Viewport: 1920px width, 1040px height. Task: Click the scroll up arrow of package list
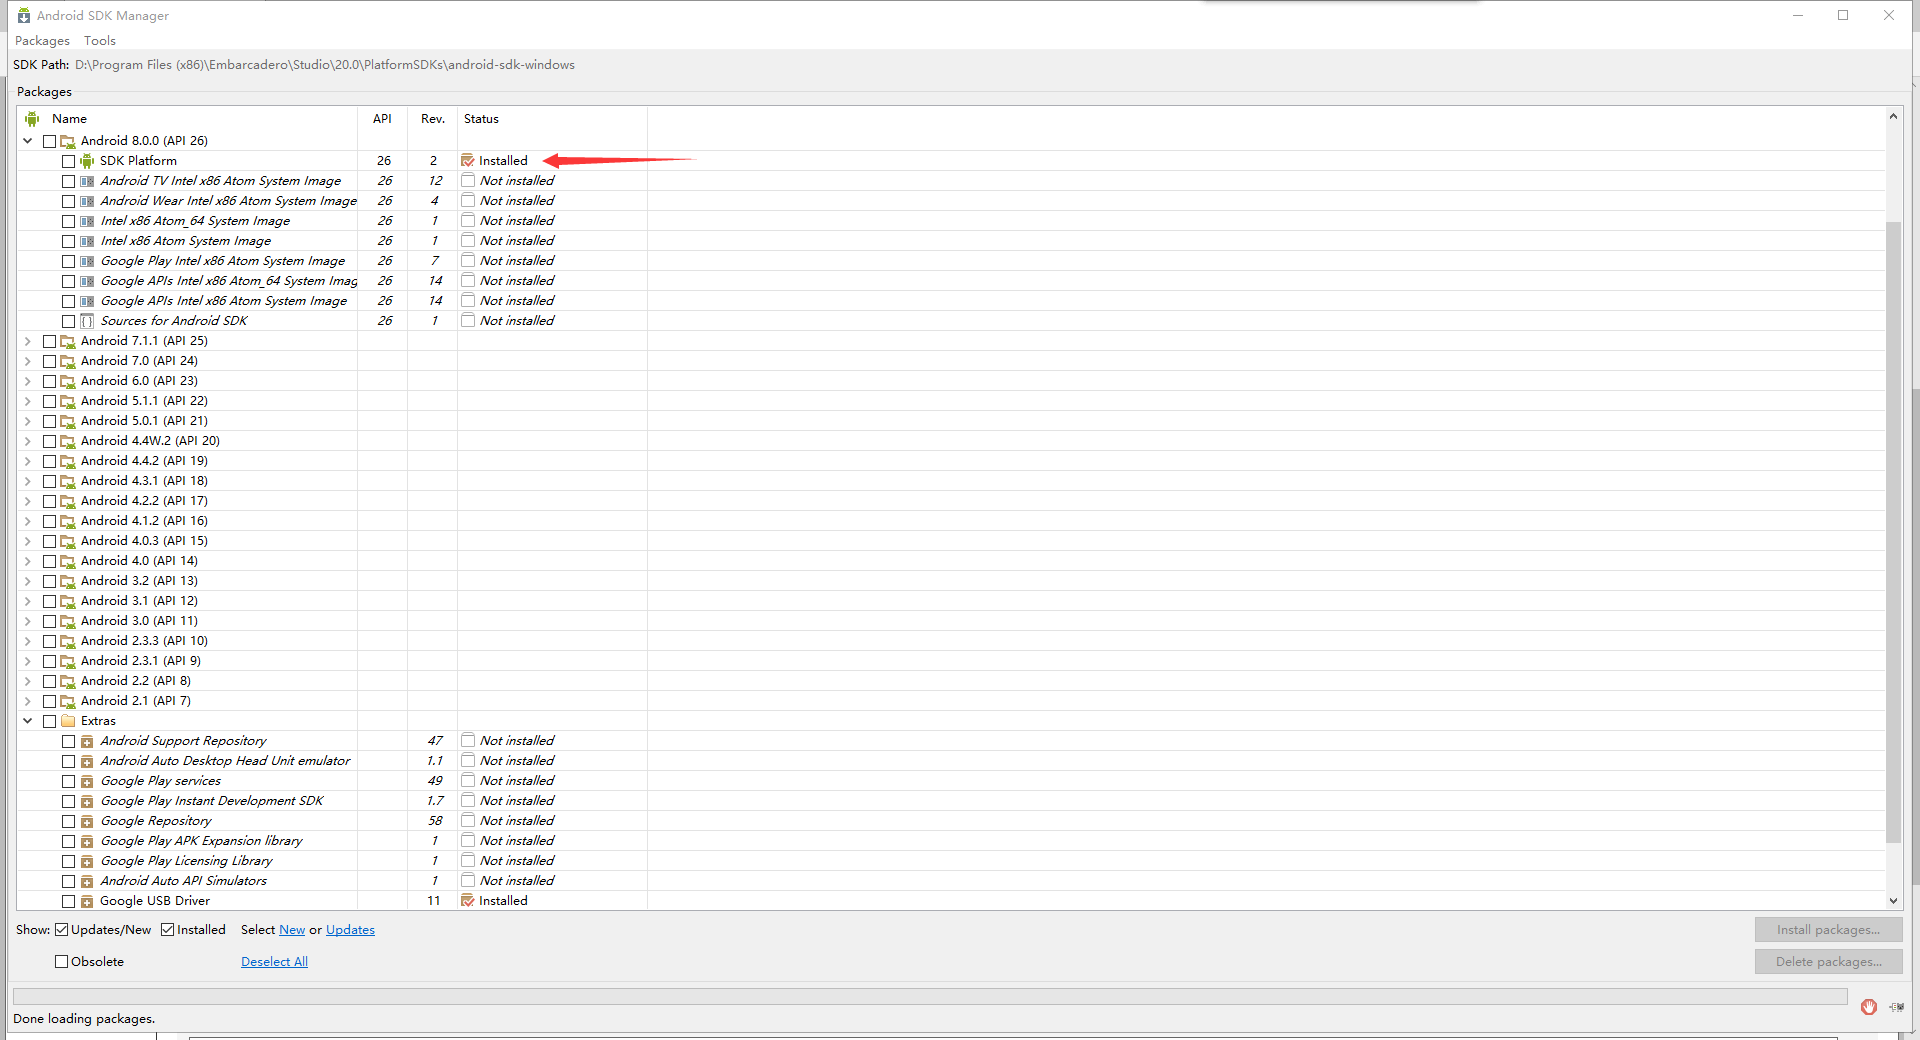point(1893,117)
